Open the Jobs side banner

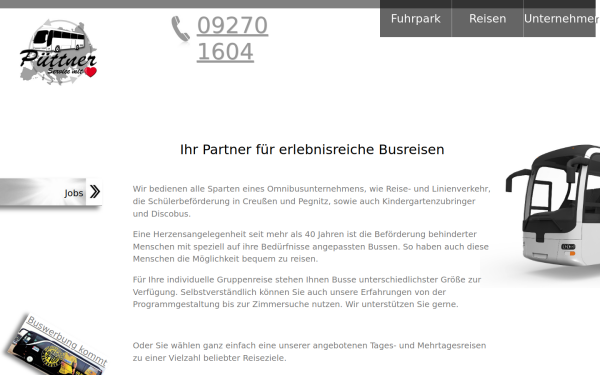(x=51, y=192)
